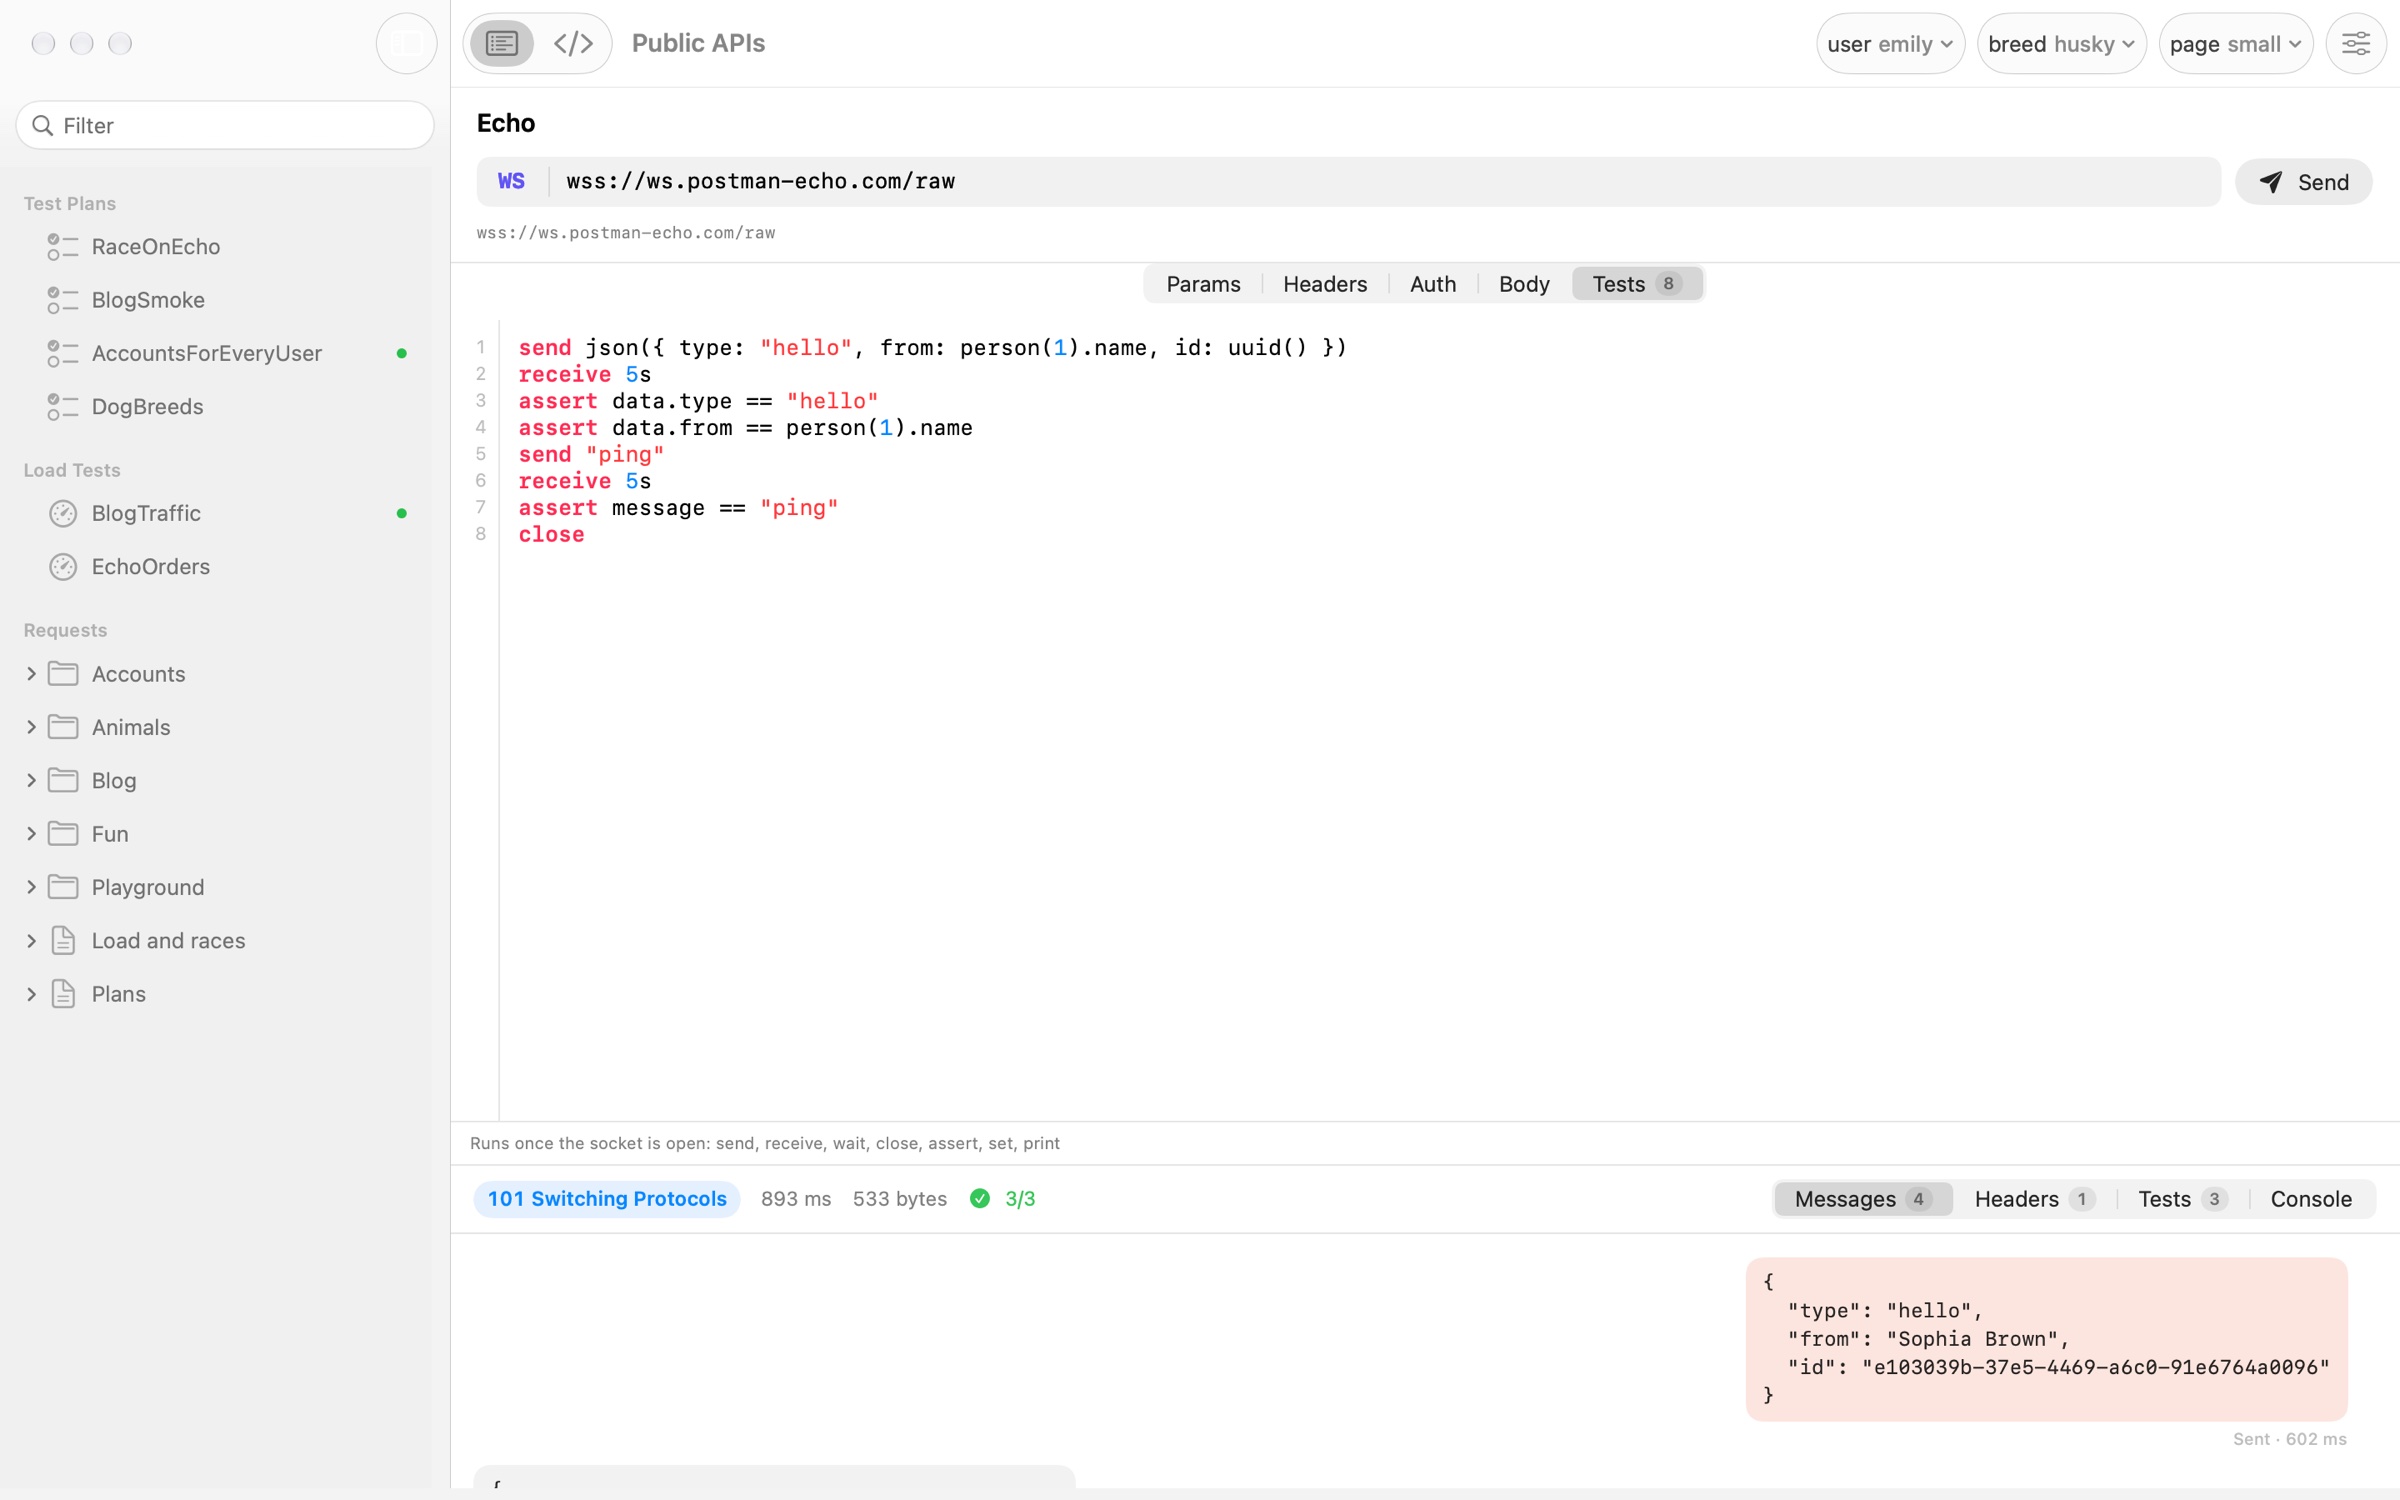Click the WS method badge

[511, 181]
